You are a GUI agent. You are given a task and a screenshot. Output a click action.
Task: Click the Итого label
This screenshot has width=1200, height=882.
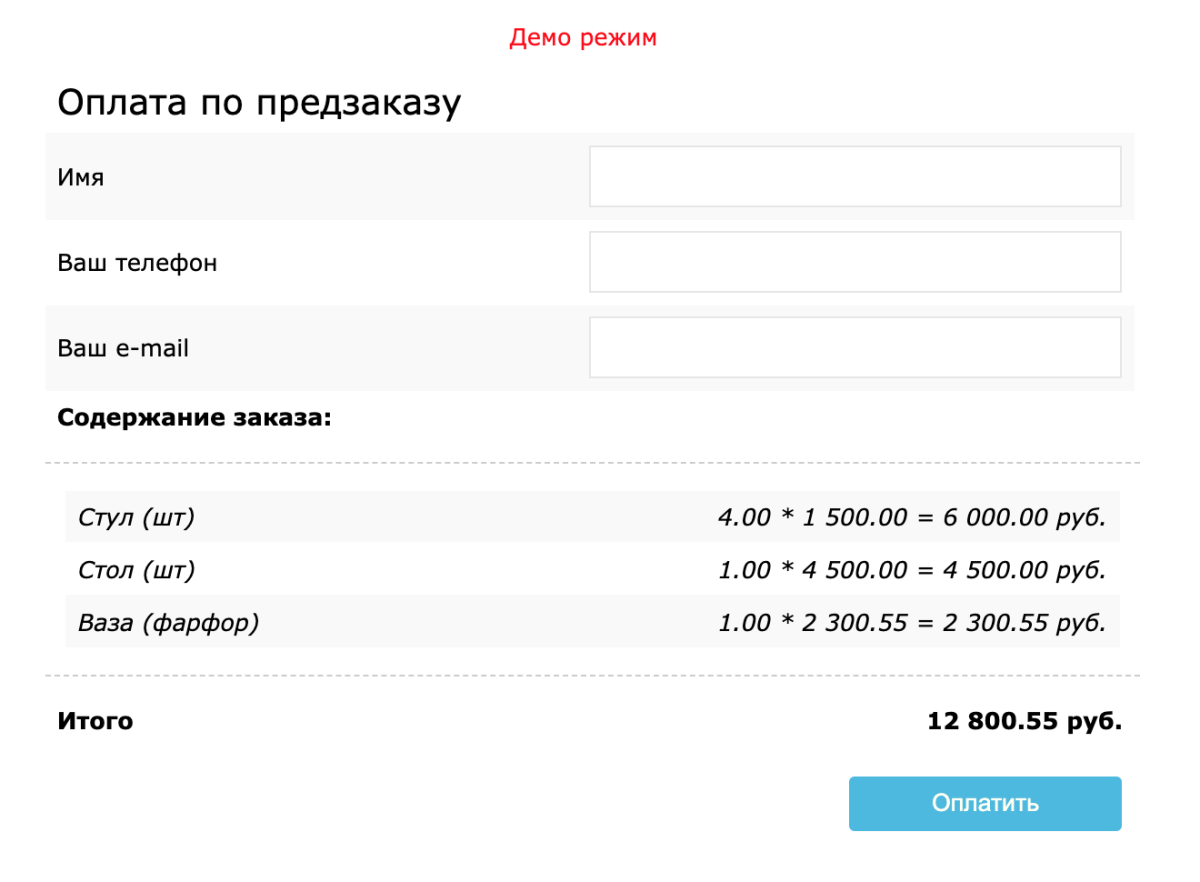coord(95,721)
